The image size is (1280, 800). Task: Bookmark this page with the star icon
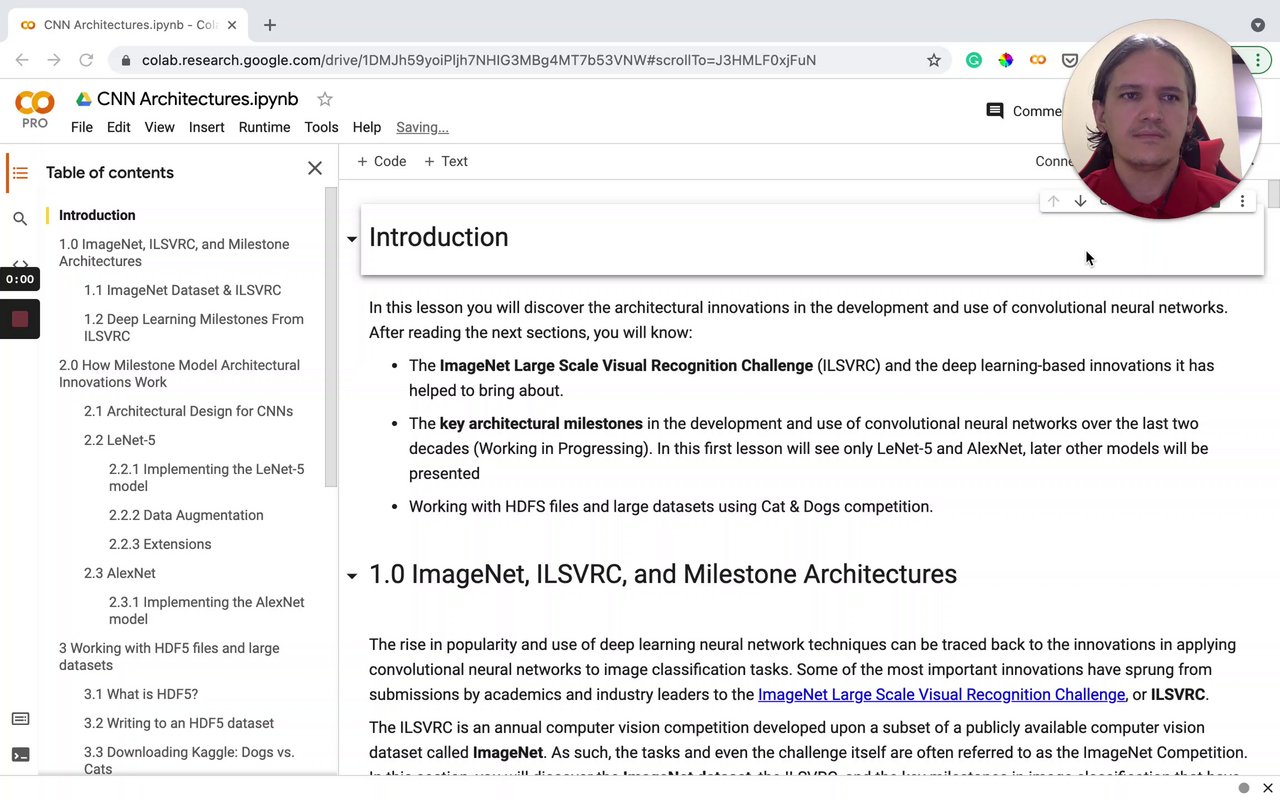click(933, 60)
